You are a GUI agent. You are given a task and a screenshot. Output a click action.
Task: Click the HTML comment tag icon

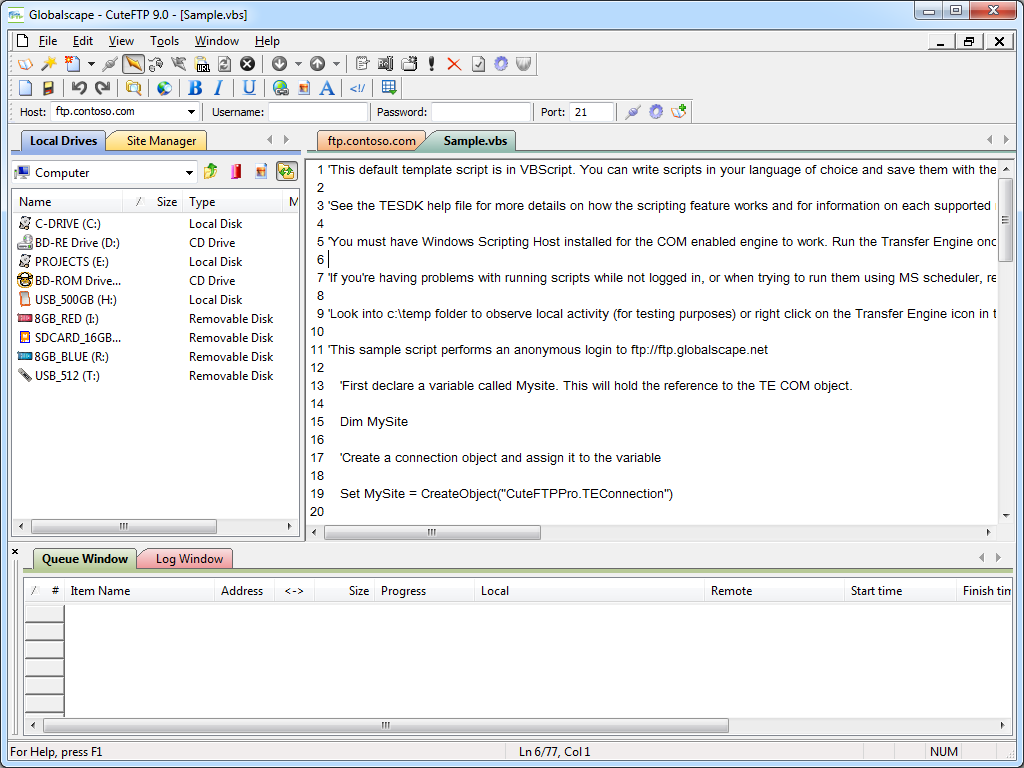pos(357,88)
